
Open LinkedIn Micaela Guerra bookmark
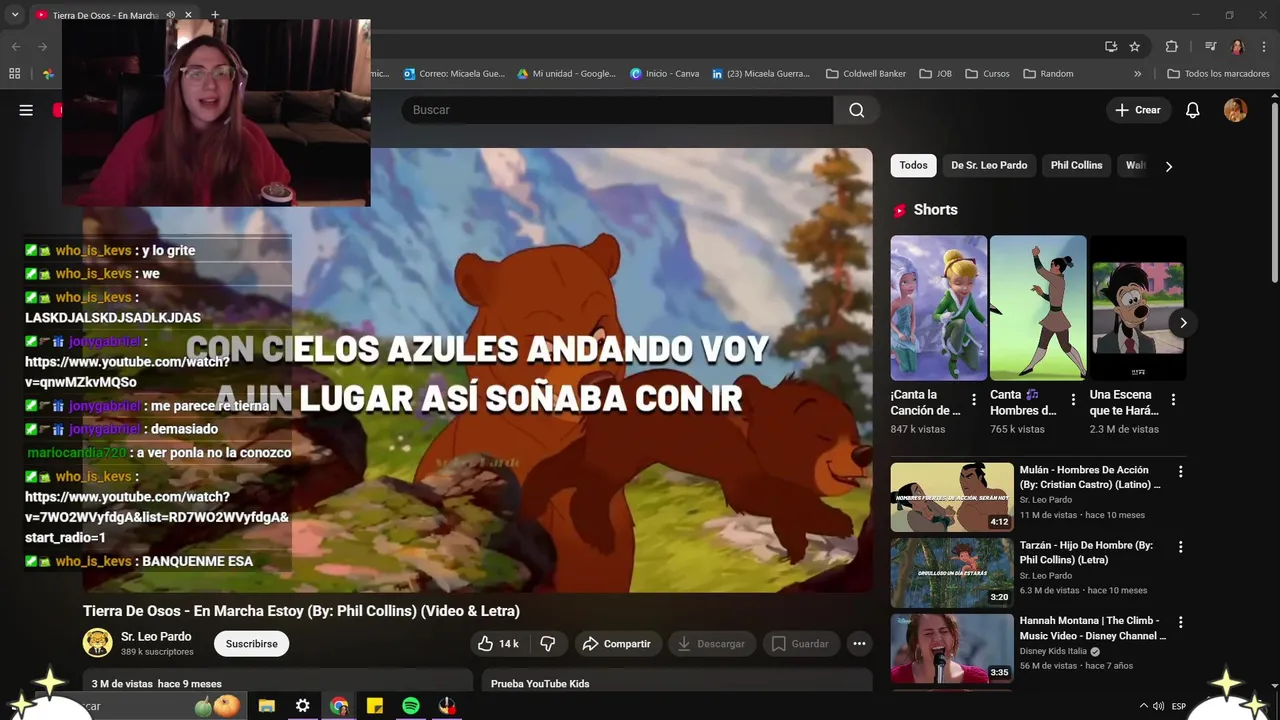[x=761, y=74]
